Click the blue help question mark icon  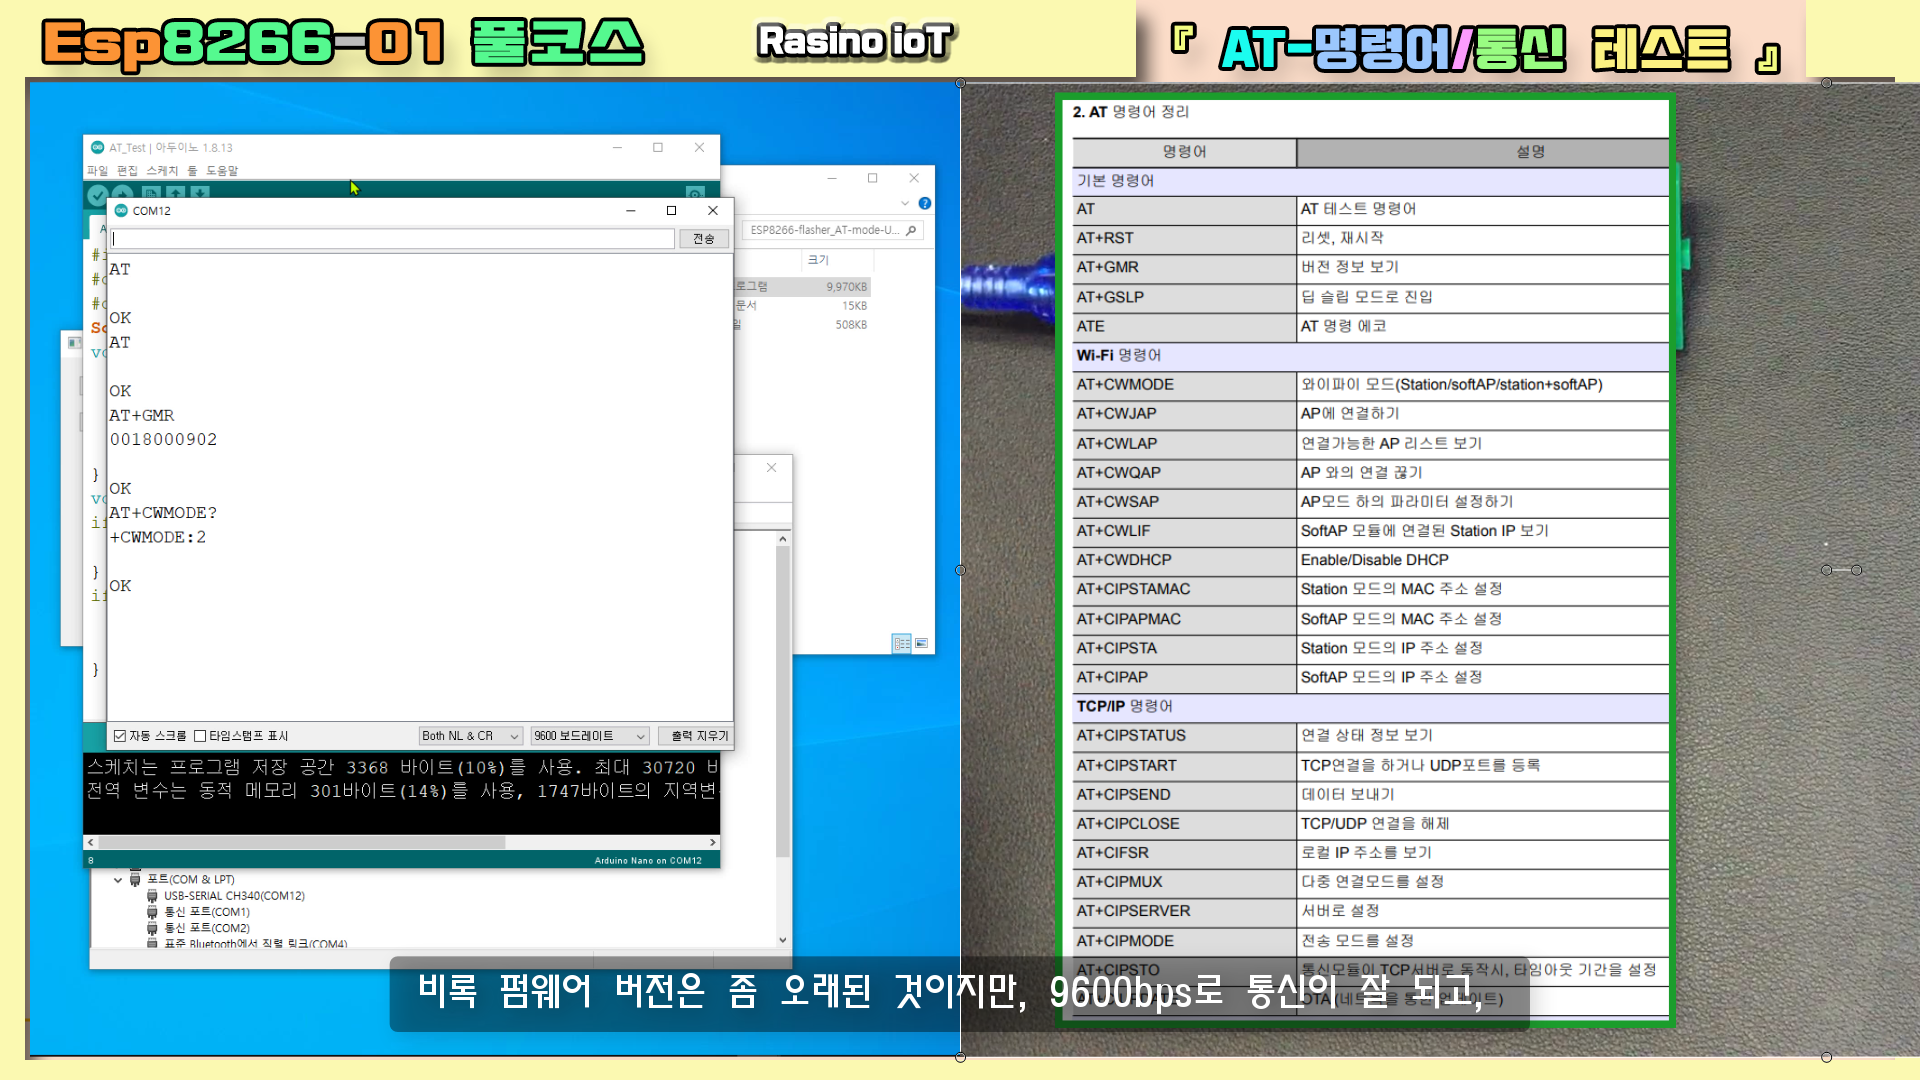pos(925,203)
